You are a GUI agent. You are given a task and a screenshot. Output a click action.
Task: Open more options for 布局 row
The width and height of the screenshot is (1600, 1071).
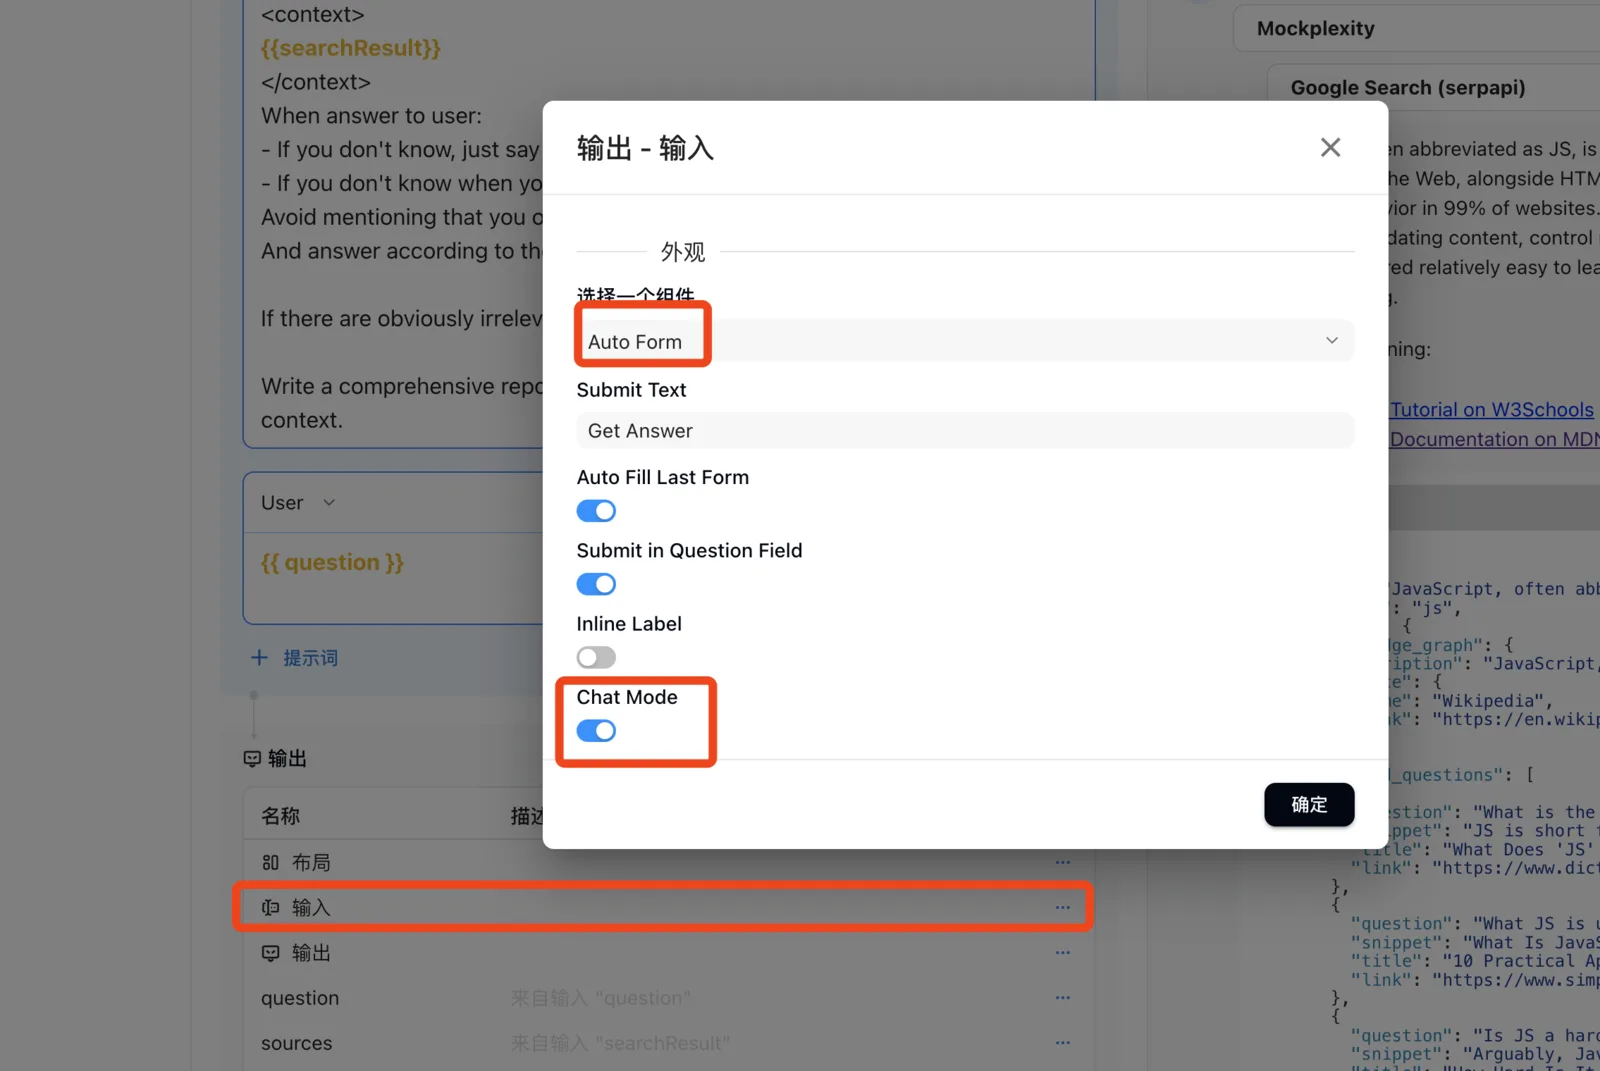tap(1062, 862)
